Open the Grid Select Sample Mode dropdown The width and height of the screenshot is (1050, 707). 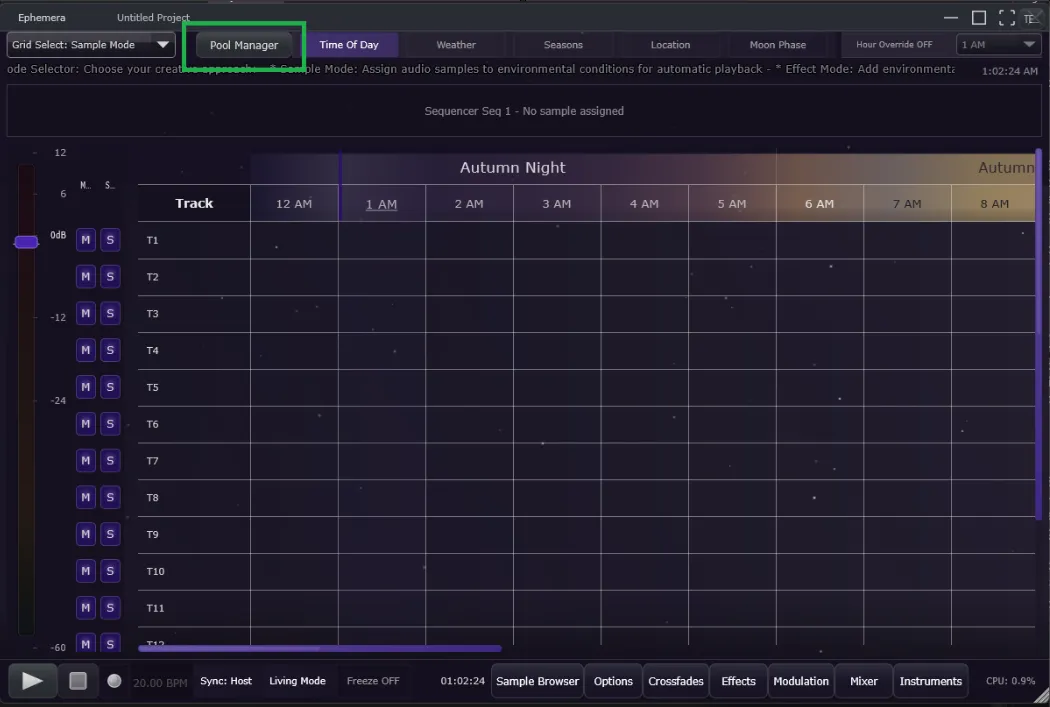(90, 44)
